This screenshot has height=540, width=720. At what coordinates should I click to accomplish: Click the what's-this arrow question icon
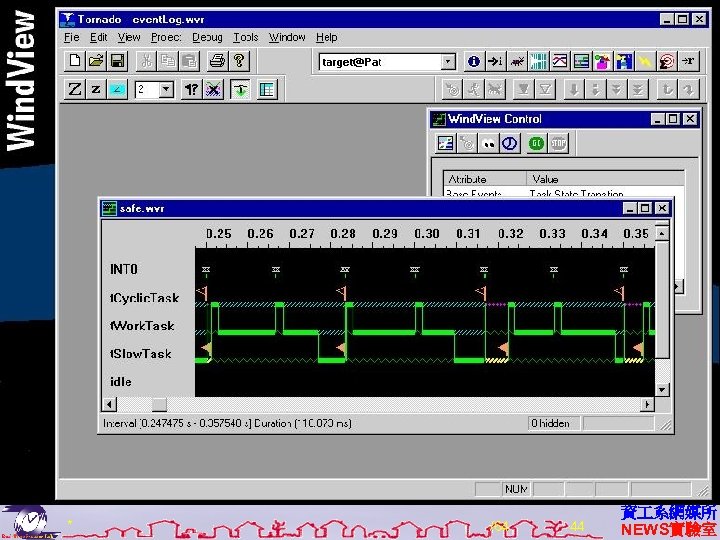coord(191,89)
